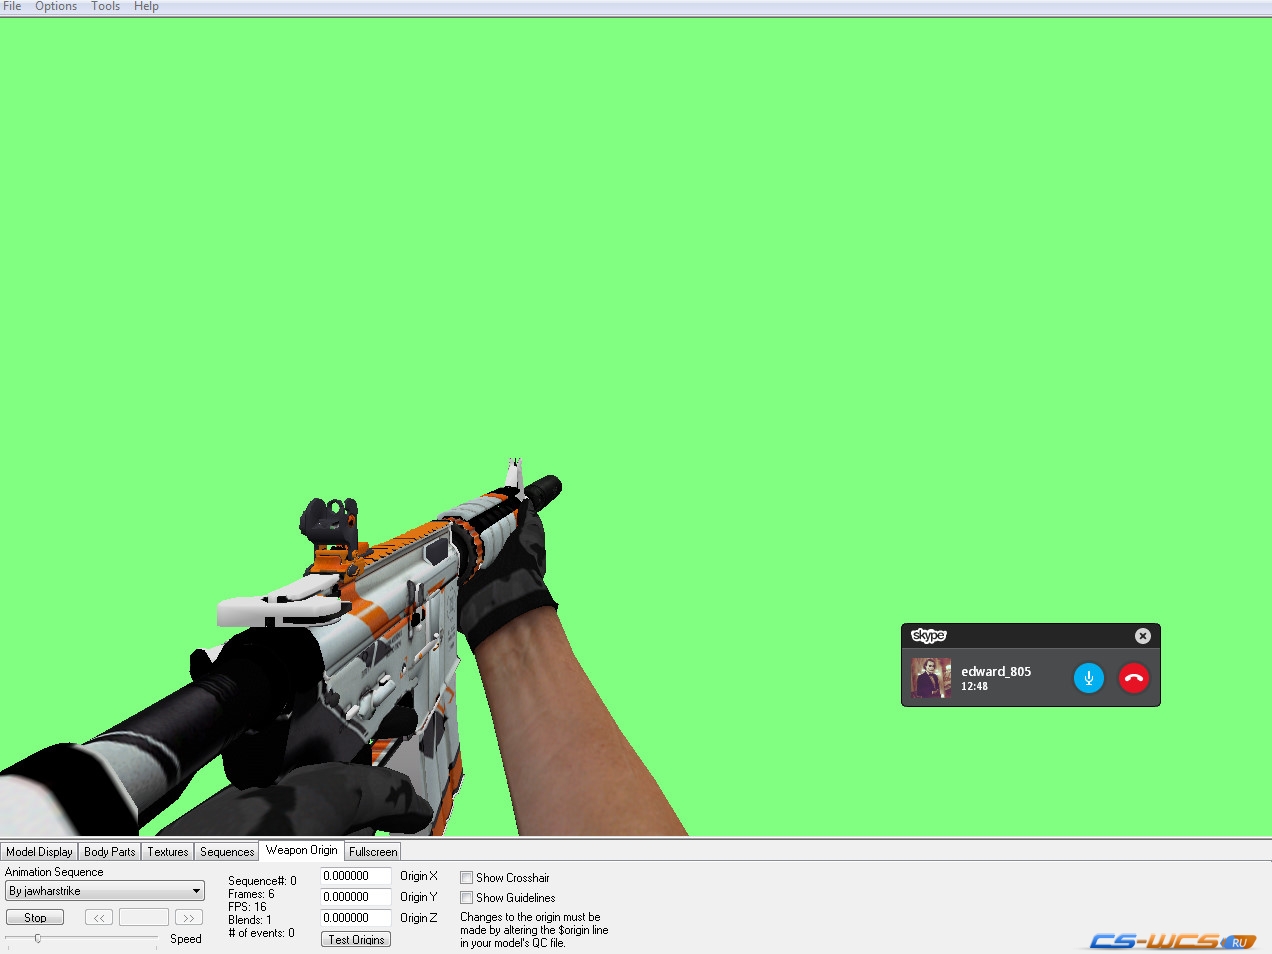This screenshot has height=954, width=1272.
Task: Switch to the Textures tab
Action: (x=167, y=852)
